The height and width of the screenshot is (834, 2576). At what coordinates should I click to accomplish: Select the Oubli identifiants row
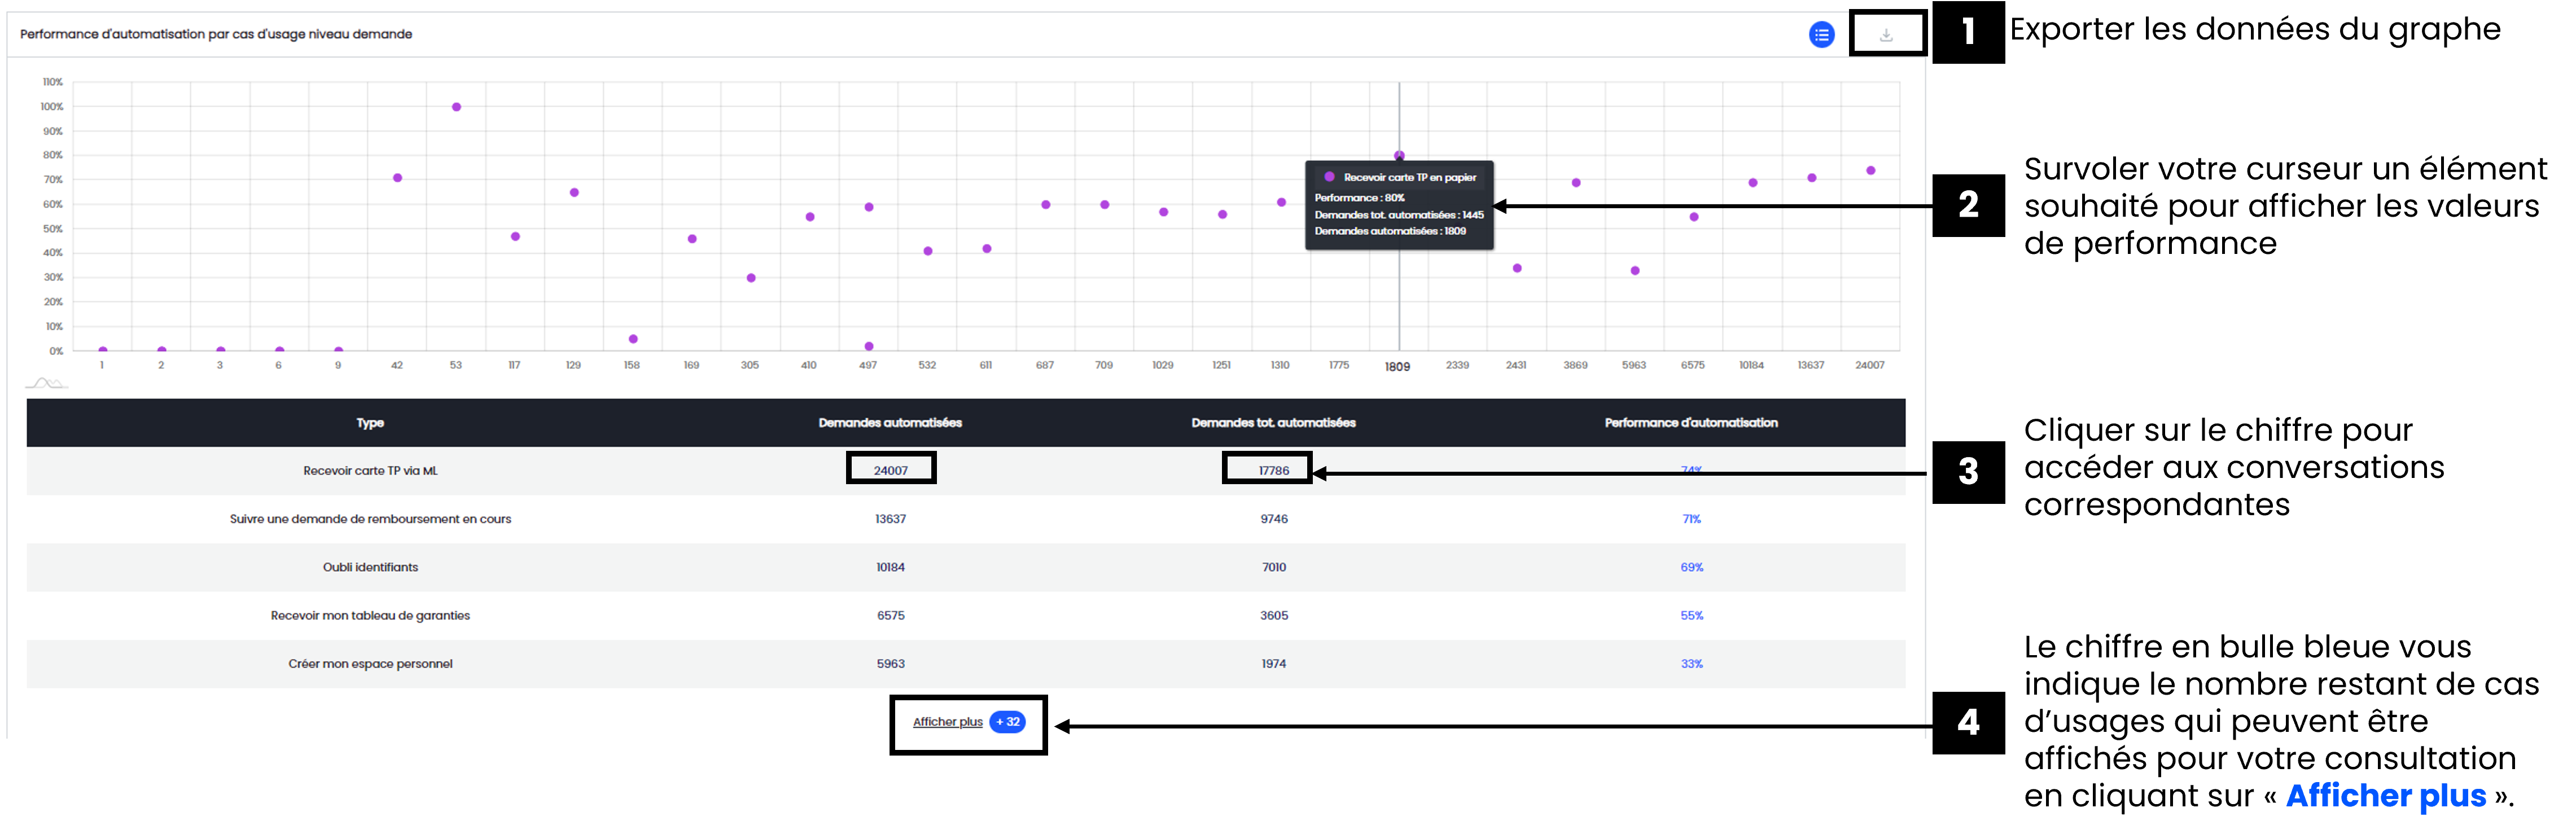click(370, 567)
